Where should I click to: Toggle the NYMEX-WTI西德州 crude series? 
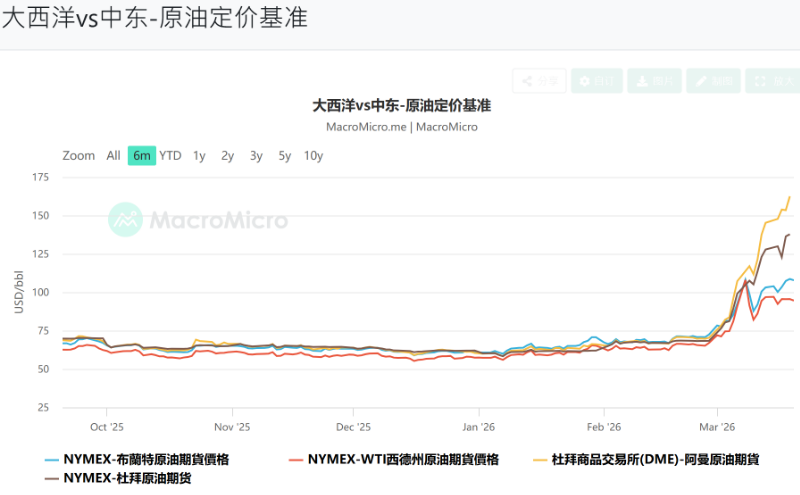pos(402,459)
